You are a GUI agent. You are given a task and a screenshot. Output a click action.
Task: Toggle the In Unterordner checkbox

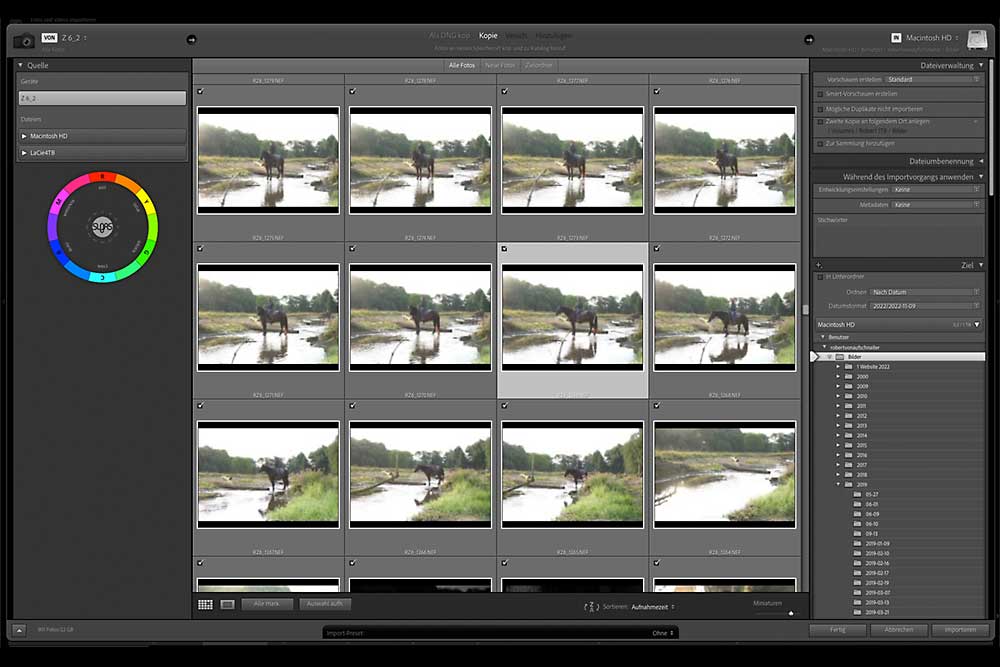(820, 277)
